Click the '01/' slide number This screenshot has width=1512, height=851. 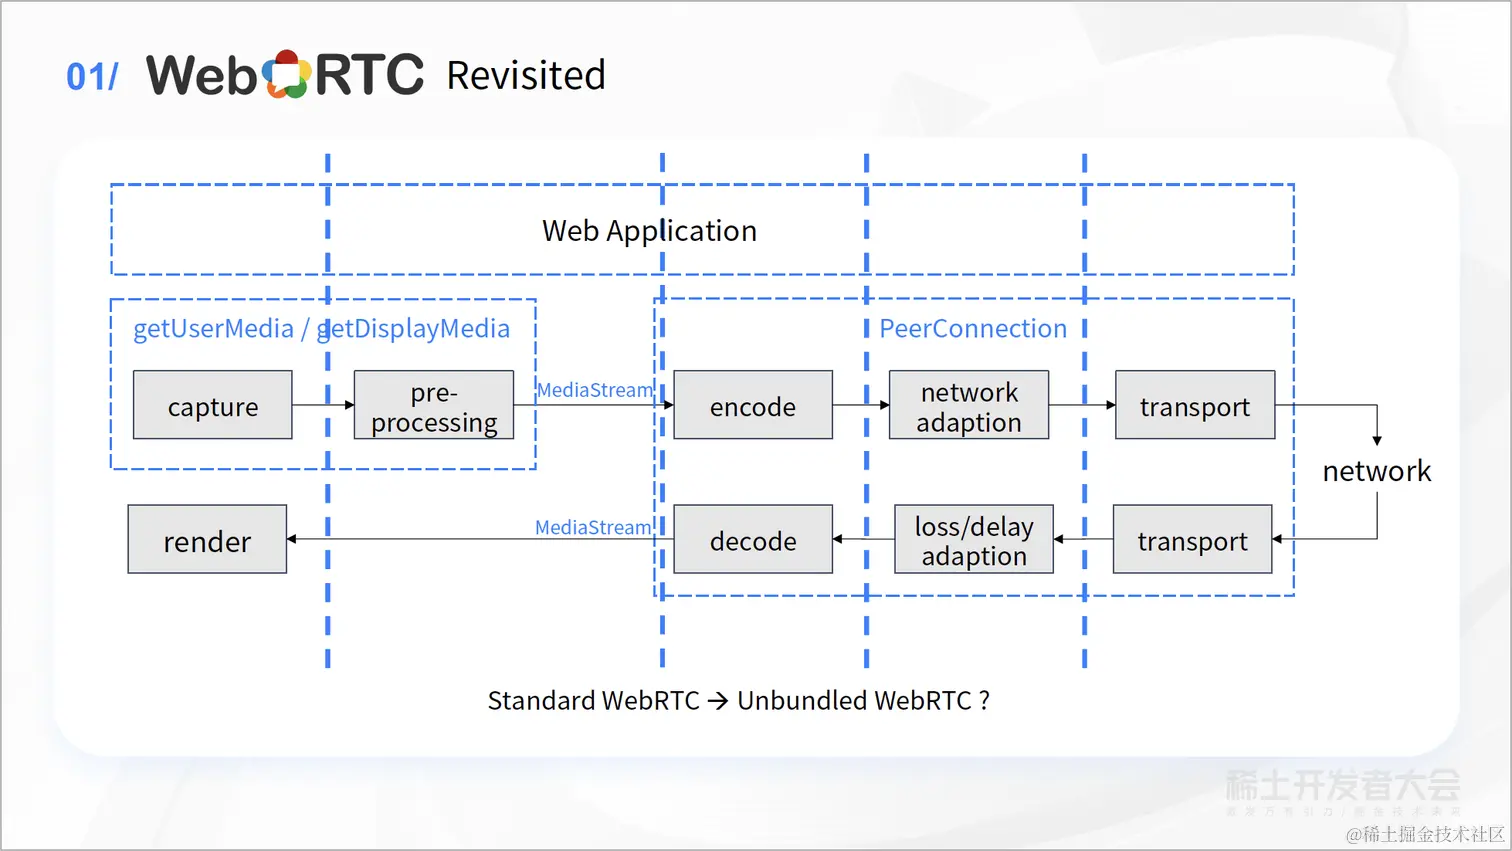pos(92,77)
